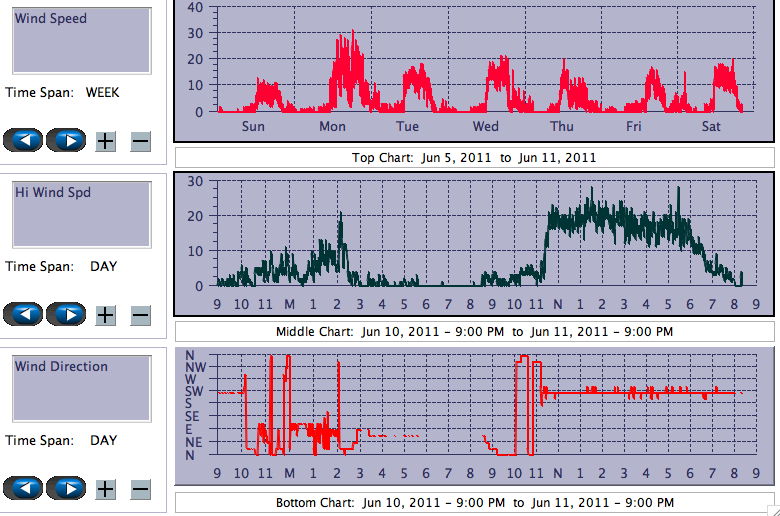Click the Top Chart date range caption
The image size is (780, 516).
pyautogui.click(x=474, y=158)
